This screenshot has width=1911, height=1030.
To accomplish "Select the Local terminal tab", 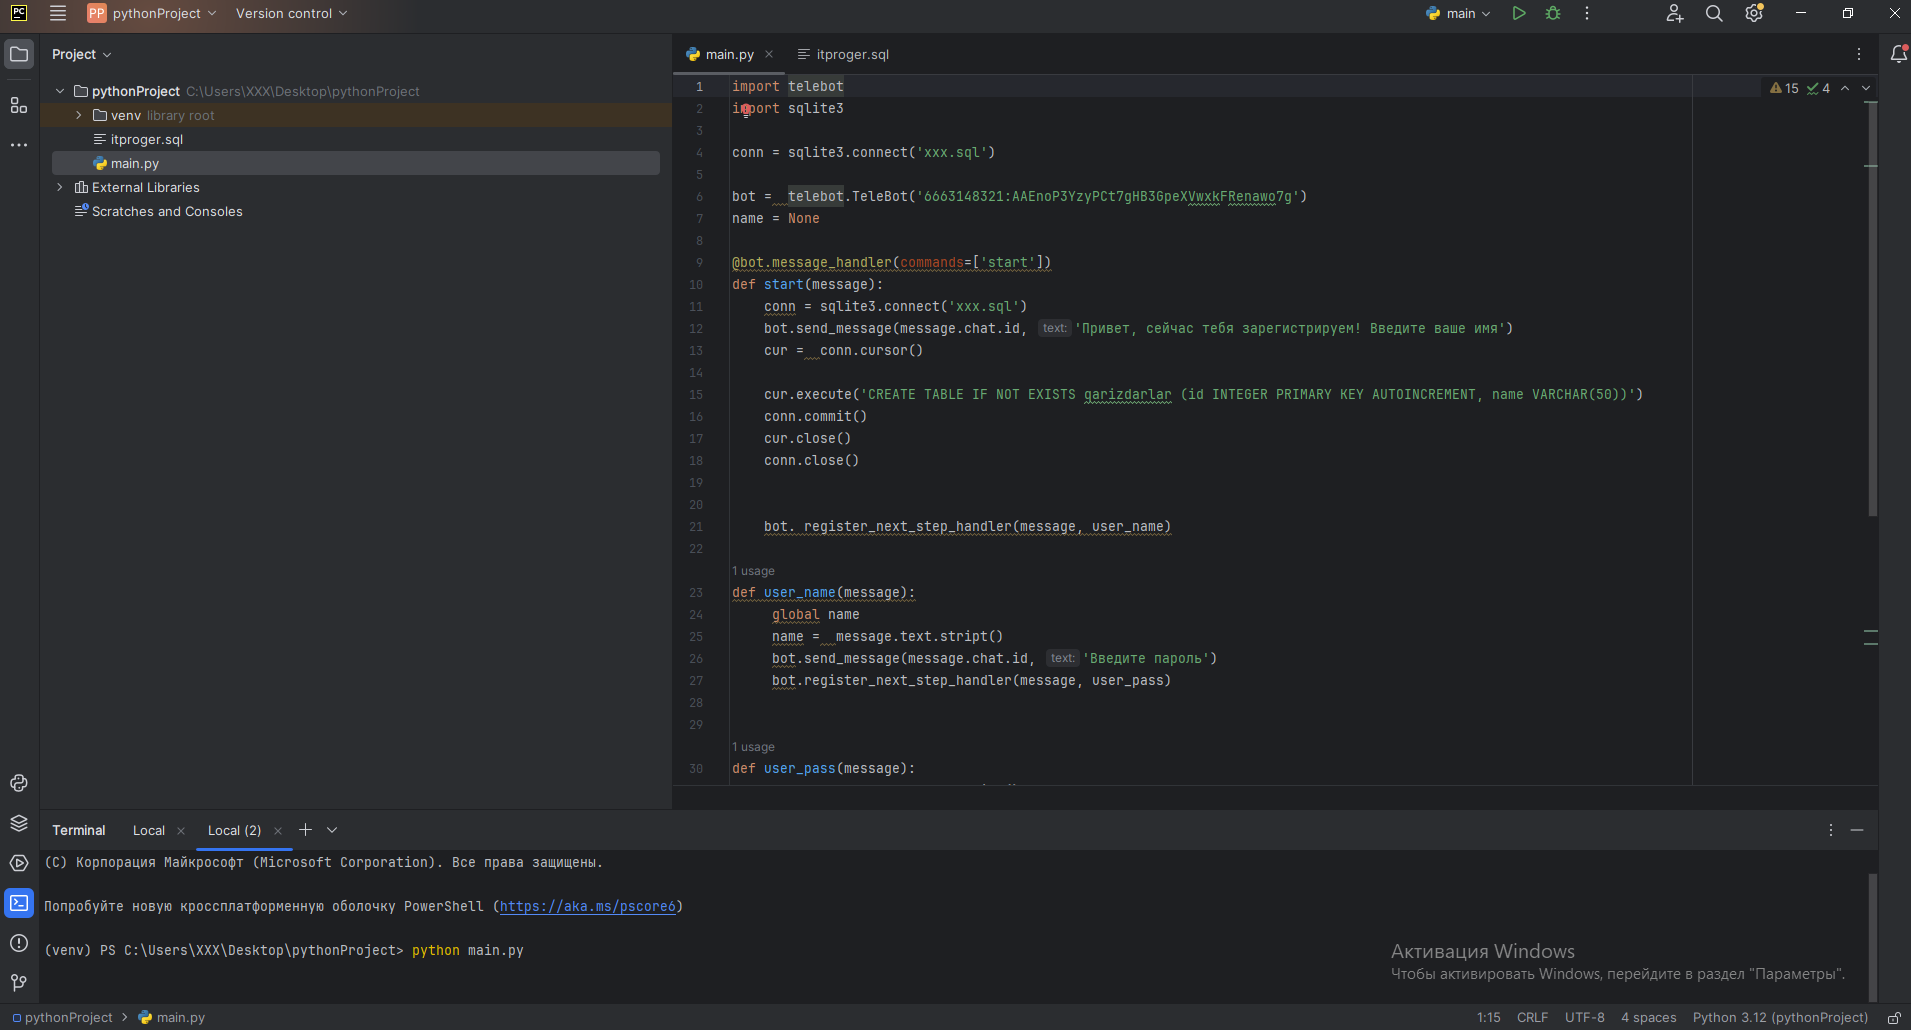I will point(149,830).
